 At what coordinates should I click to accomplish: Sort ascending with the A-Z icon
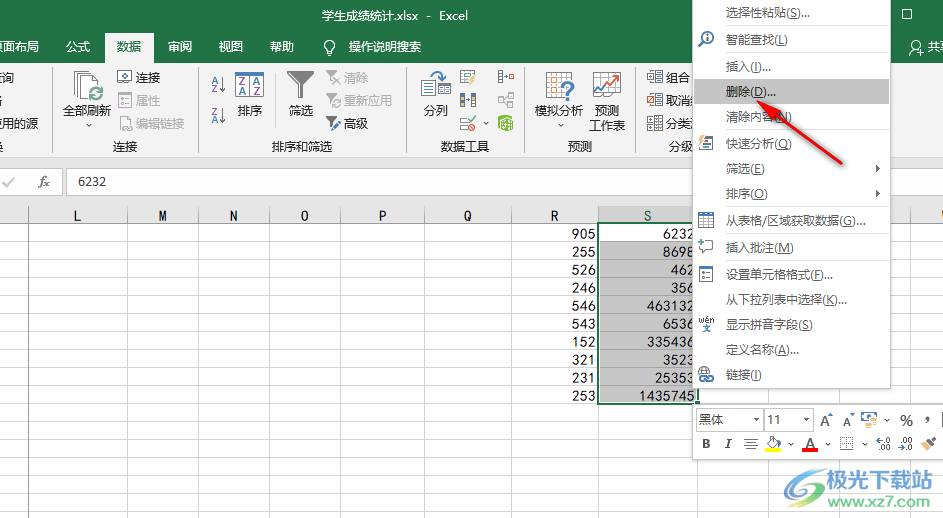218,85
